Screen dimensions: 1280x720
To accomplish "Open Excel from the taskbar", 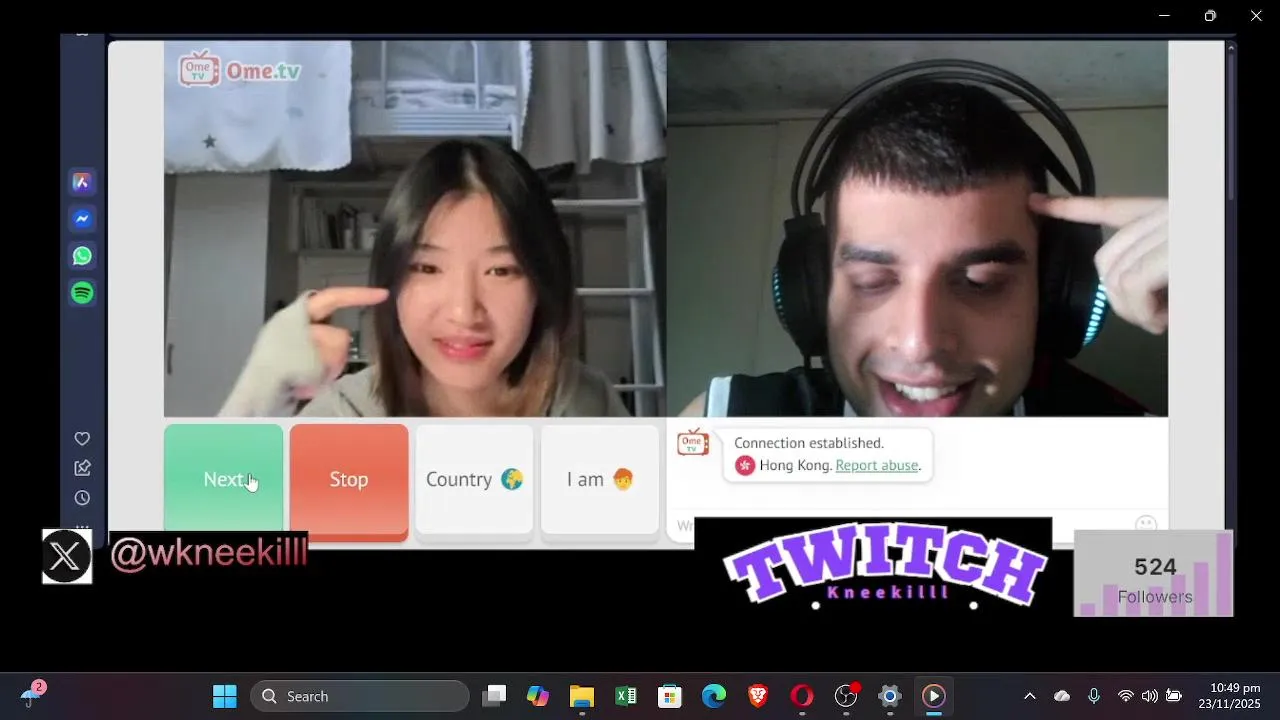I will click(x=626, y=696).
